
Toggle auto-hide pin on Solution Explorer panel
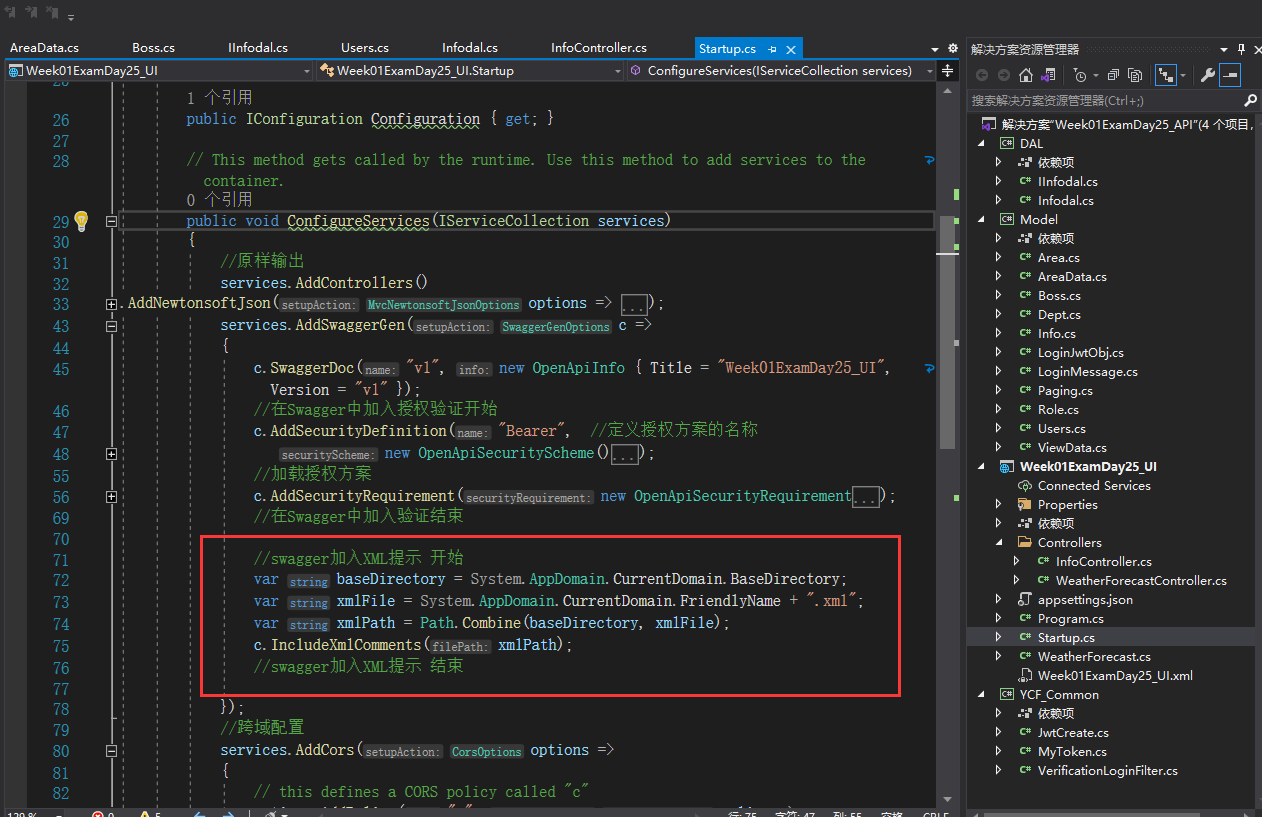click(1241, 49)
